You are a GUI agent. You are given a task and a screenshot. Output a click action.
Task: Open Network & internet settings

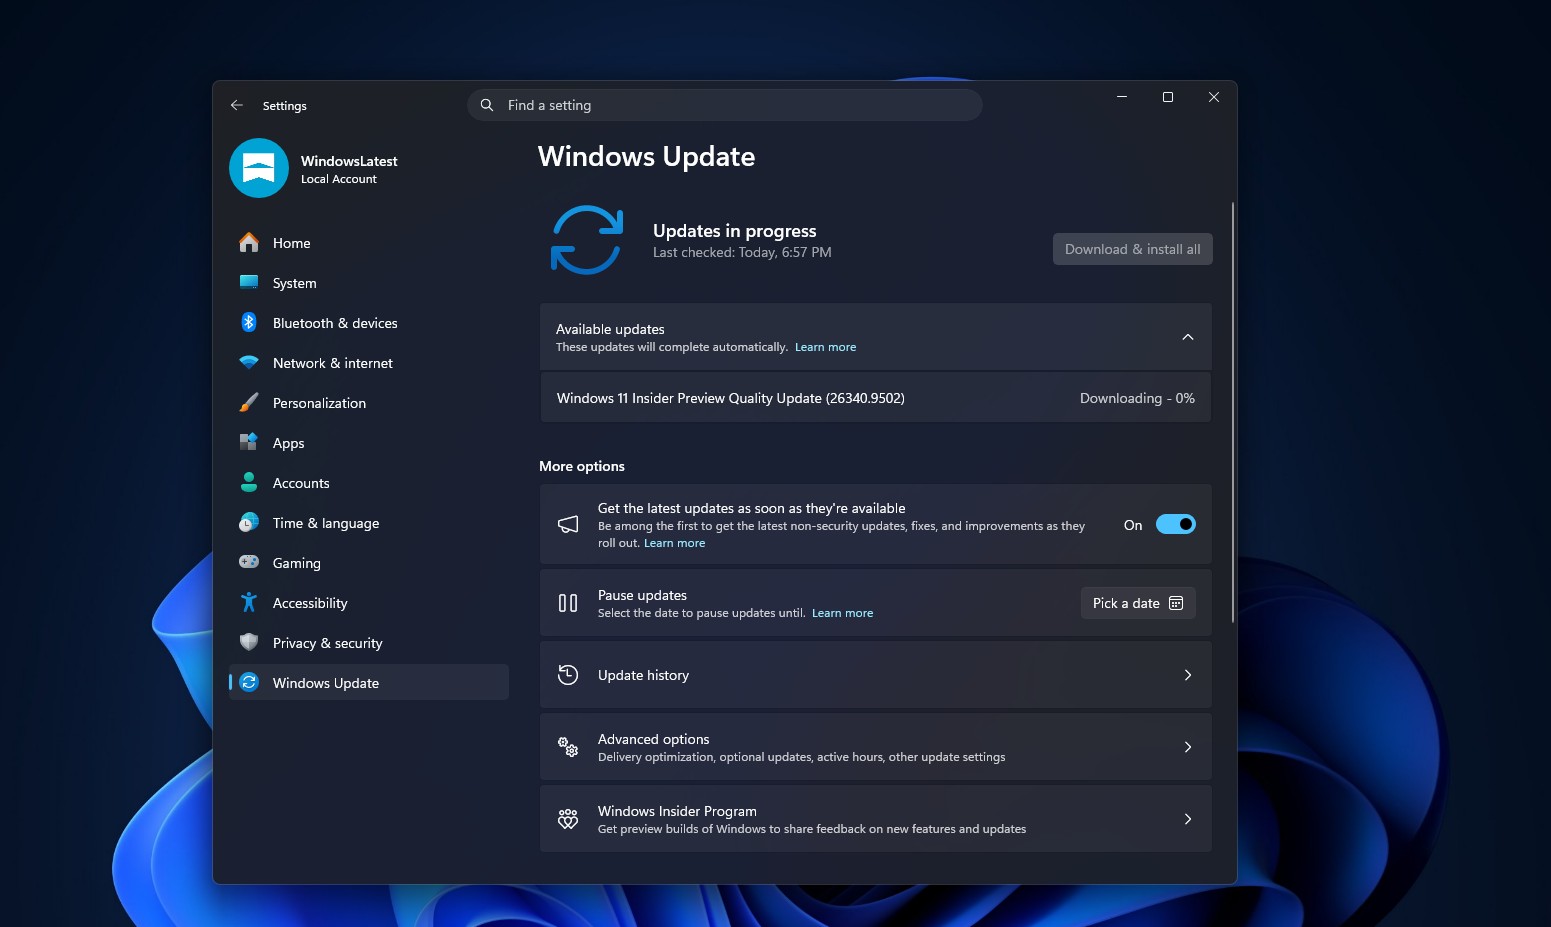coord(369,363)
